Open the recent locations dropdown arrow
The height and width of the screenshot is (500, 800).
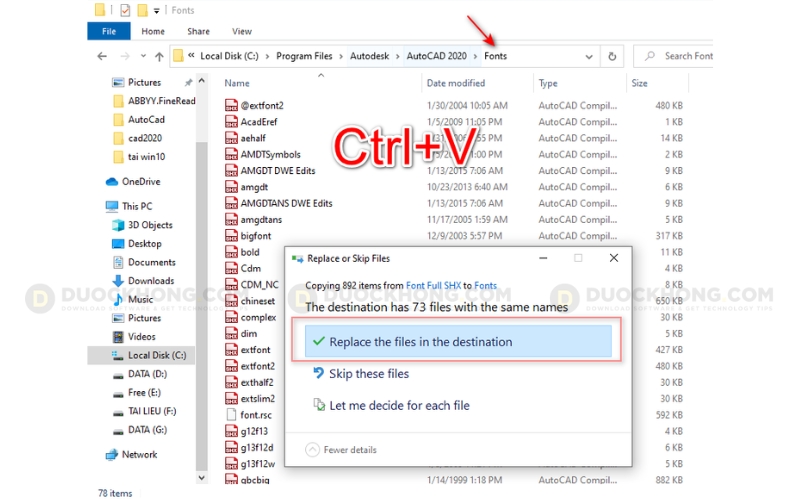(143, 56)
